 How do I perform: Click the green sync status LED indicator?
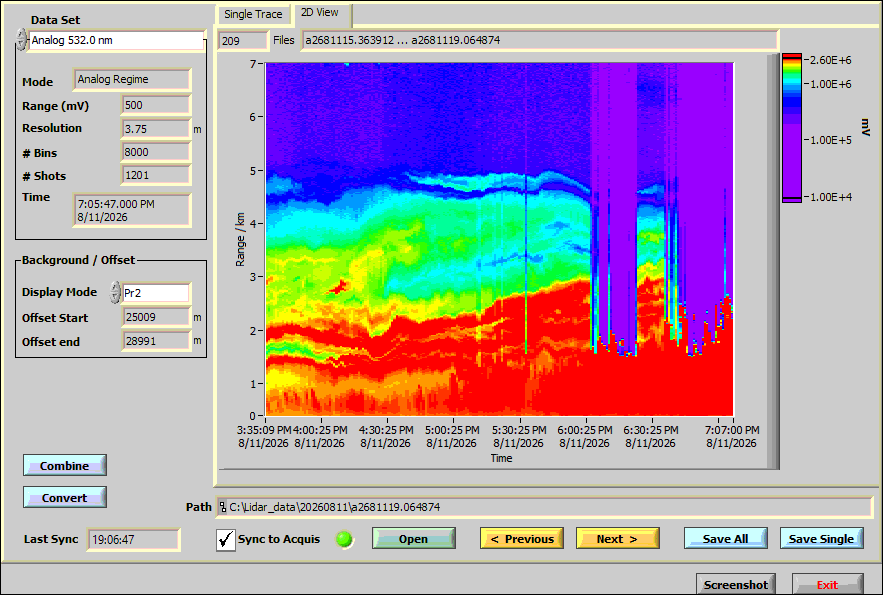(x=344, y=539)
